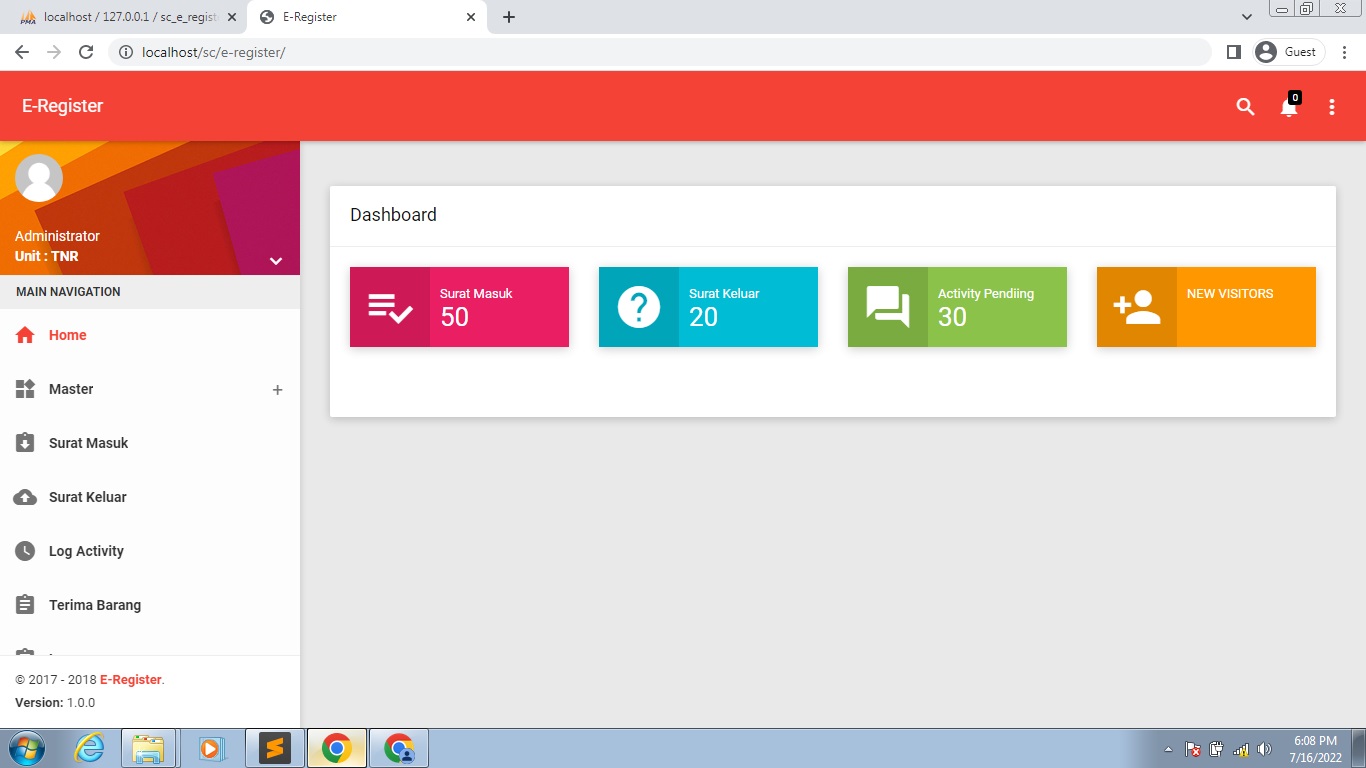Open Log Activity in the sidebar
This screenshot has height=768, width=1366.
pyautogui.click(x=86, y=551)
